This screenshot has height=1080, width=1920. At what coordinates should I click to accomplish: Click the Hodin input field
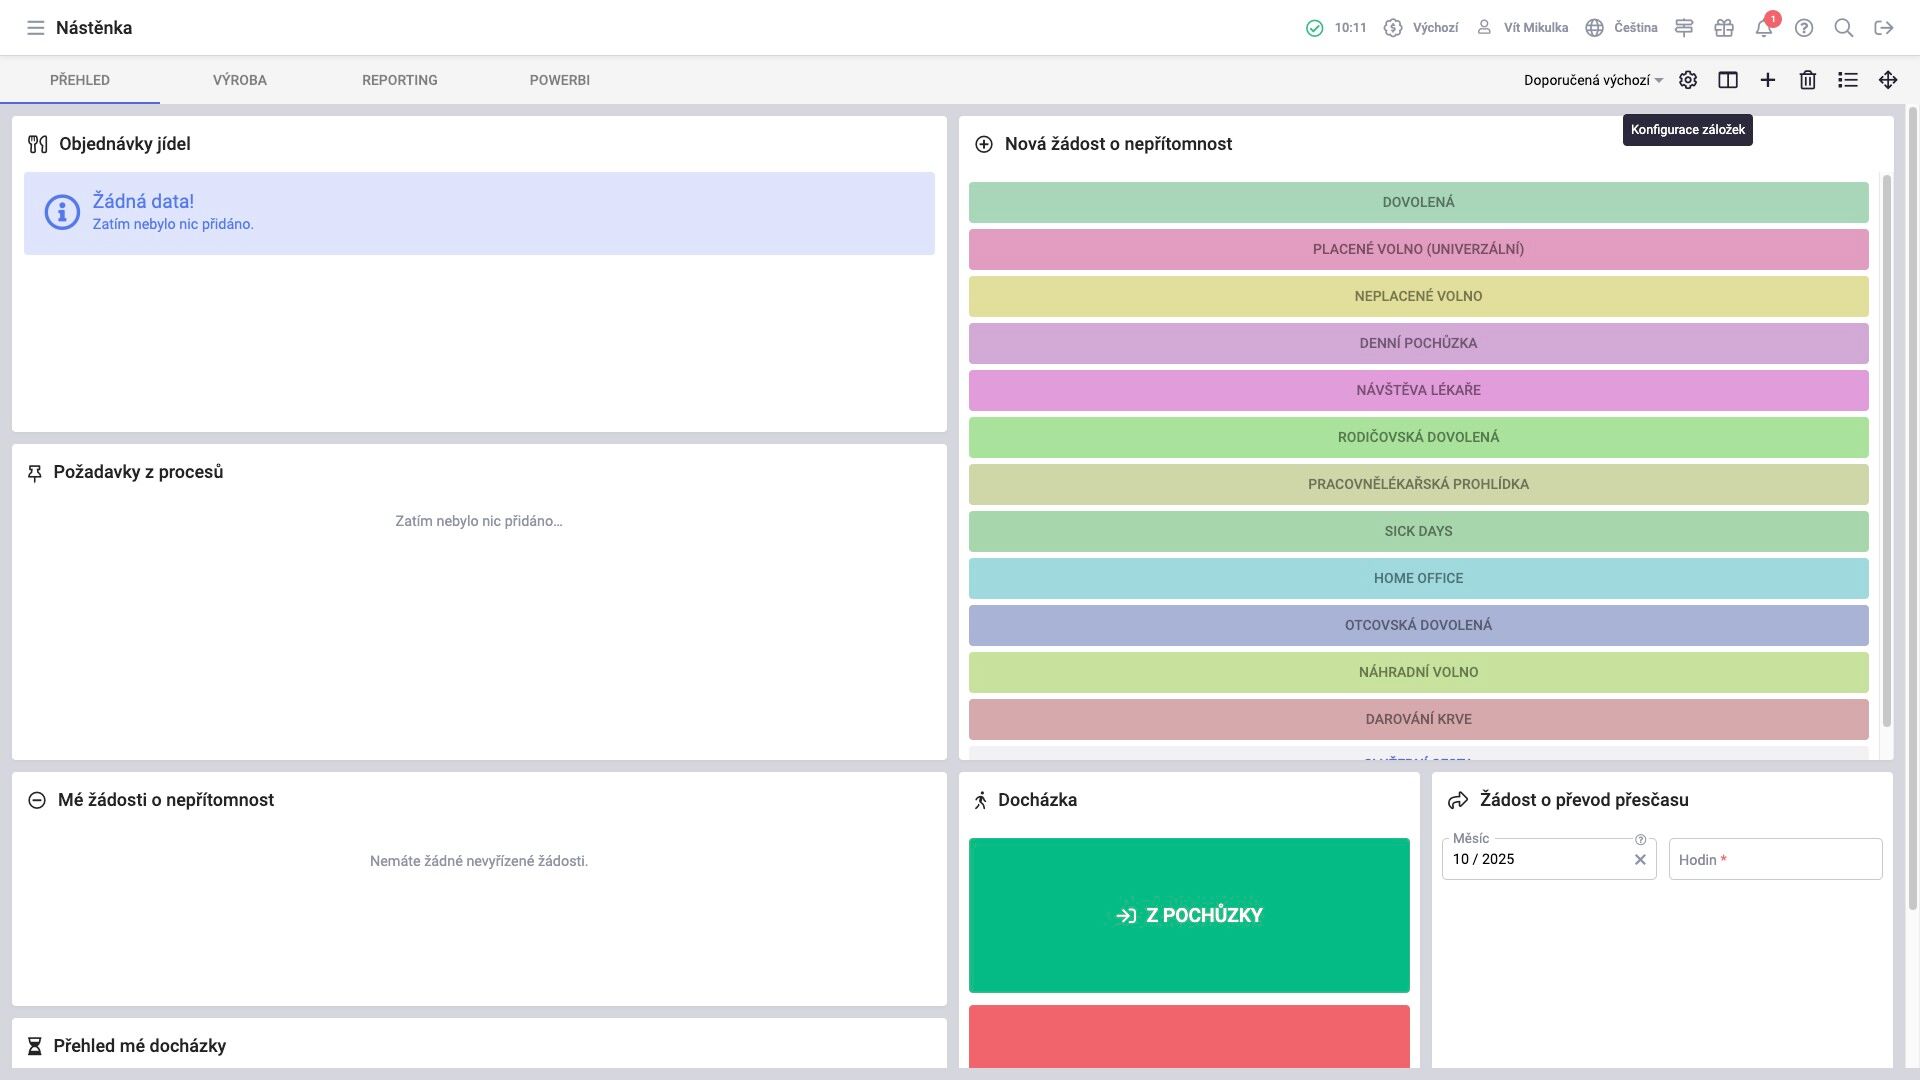pos(1775,860)
